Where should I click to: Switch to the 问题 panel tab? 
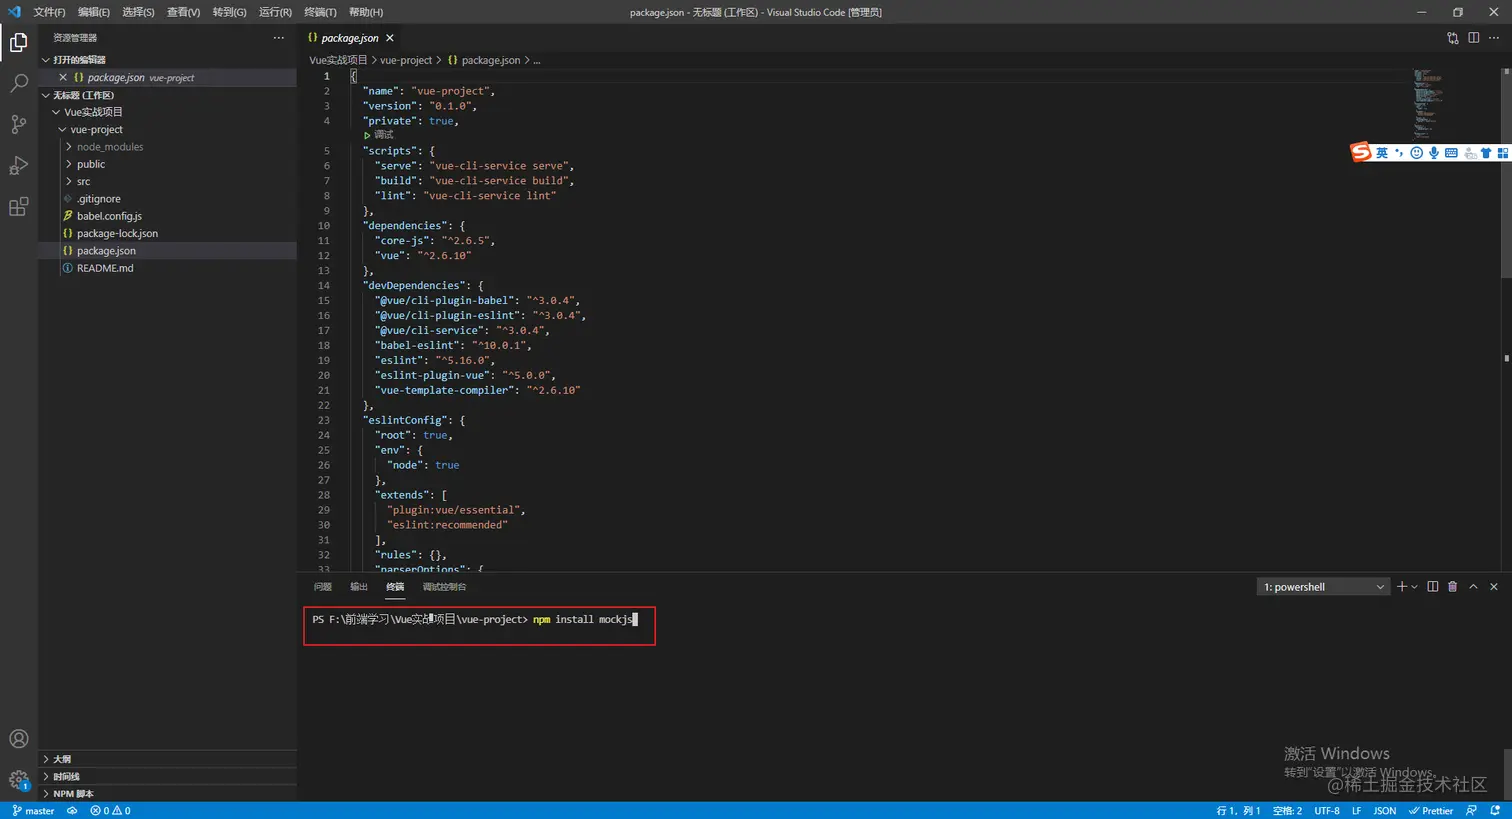[322, 587]
